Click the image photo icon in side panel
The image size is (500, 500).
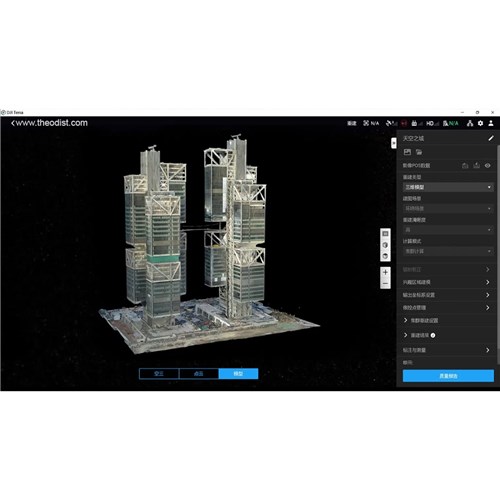(x=407, y=152)
